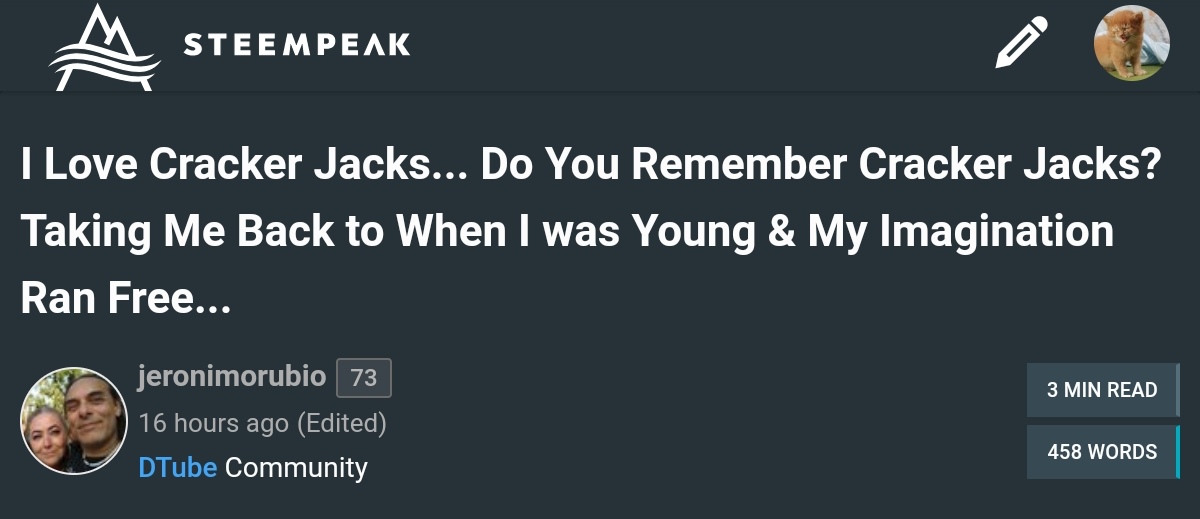Click the grey edge bar on 3 MIN READ
This screenshot has height=519, width=1200.
[1178, 390]
